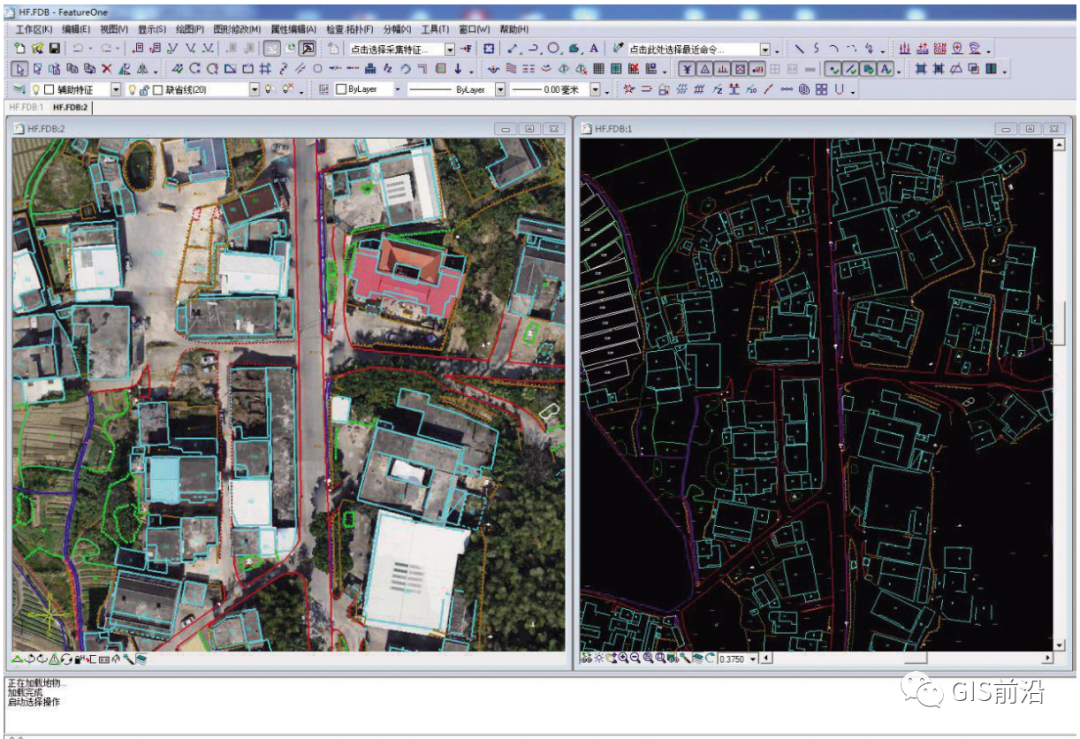The width and height of the screenshot is (1080, 739).
Task: Click the undo arrow icon
Action: coord(78,48)
